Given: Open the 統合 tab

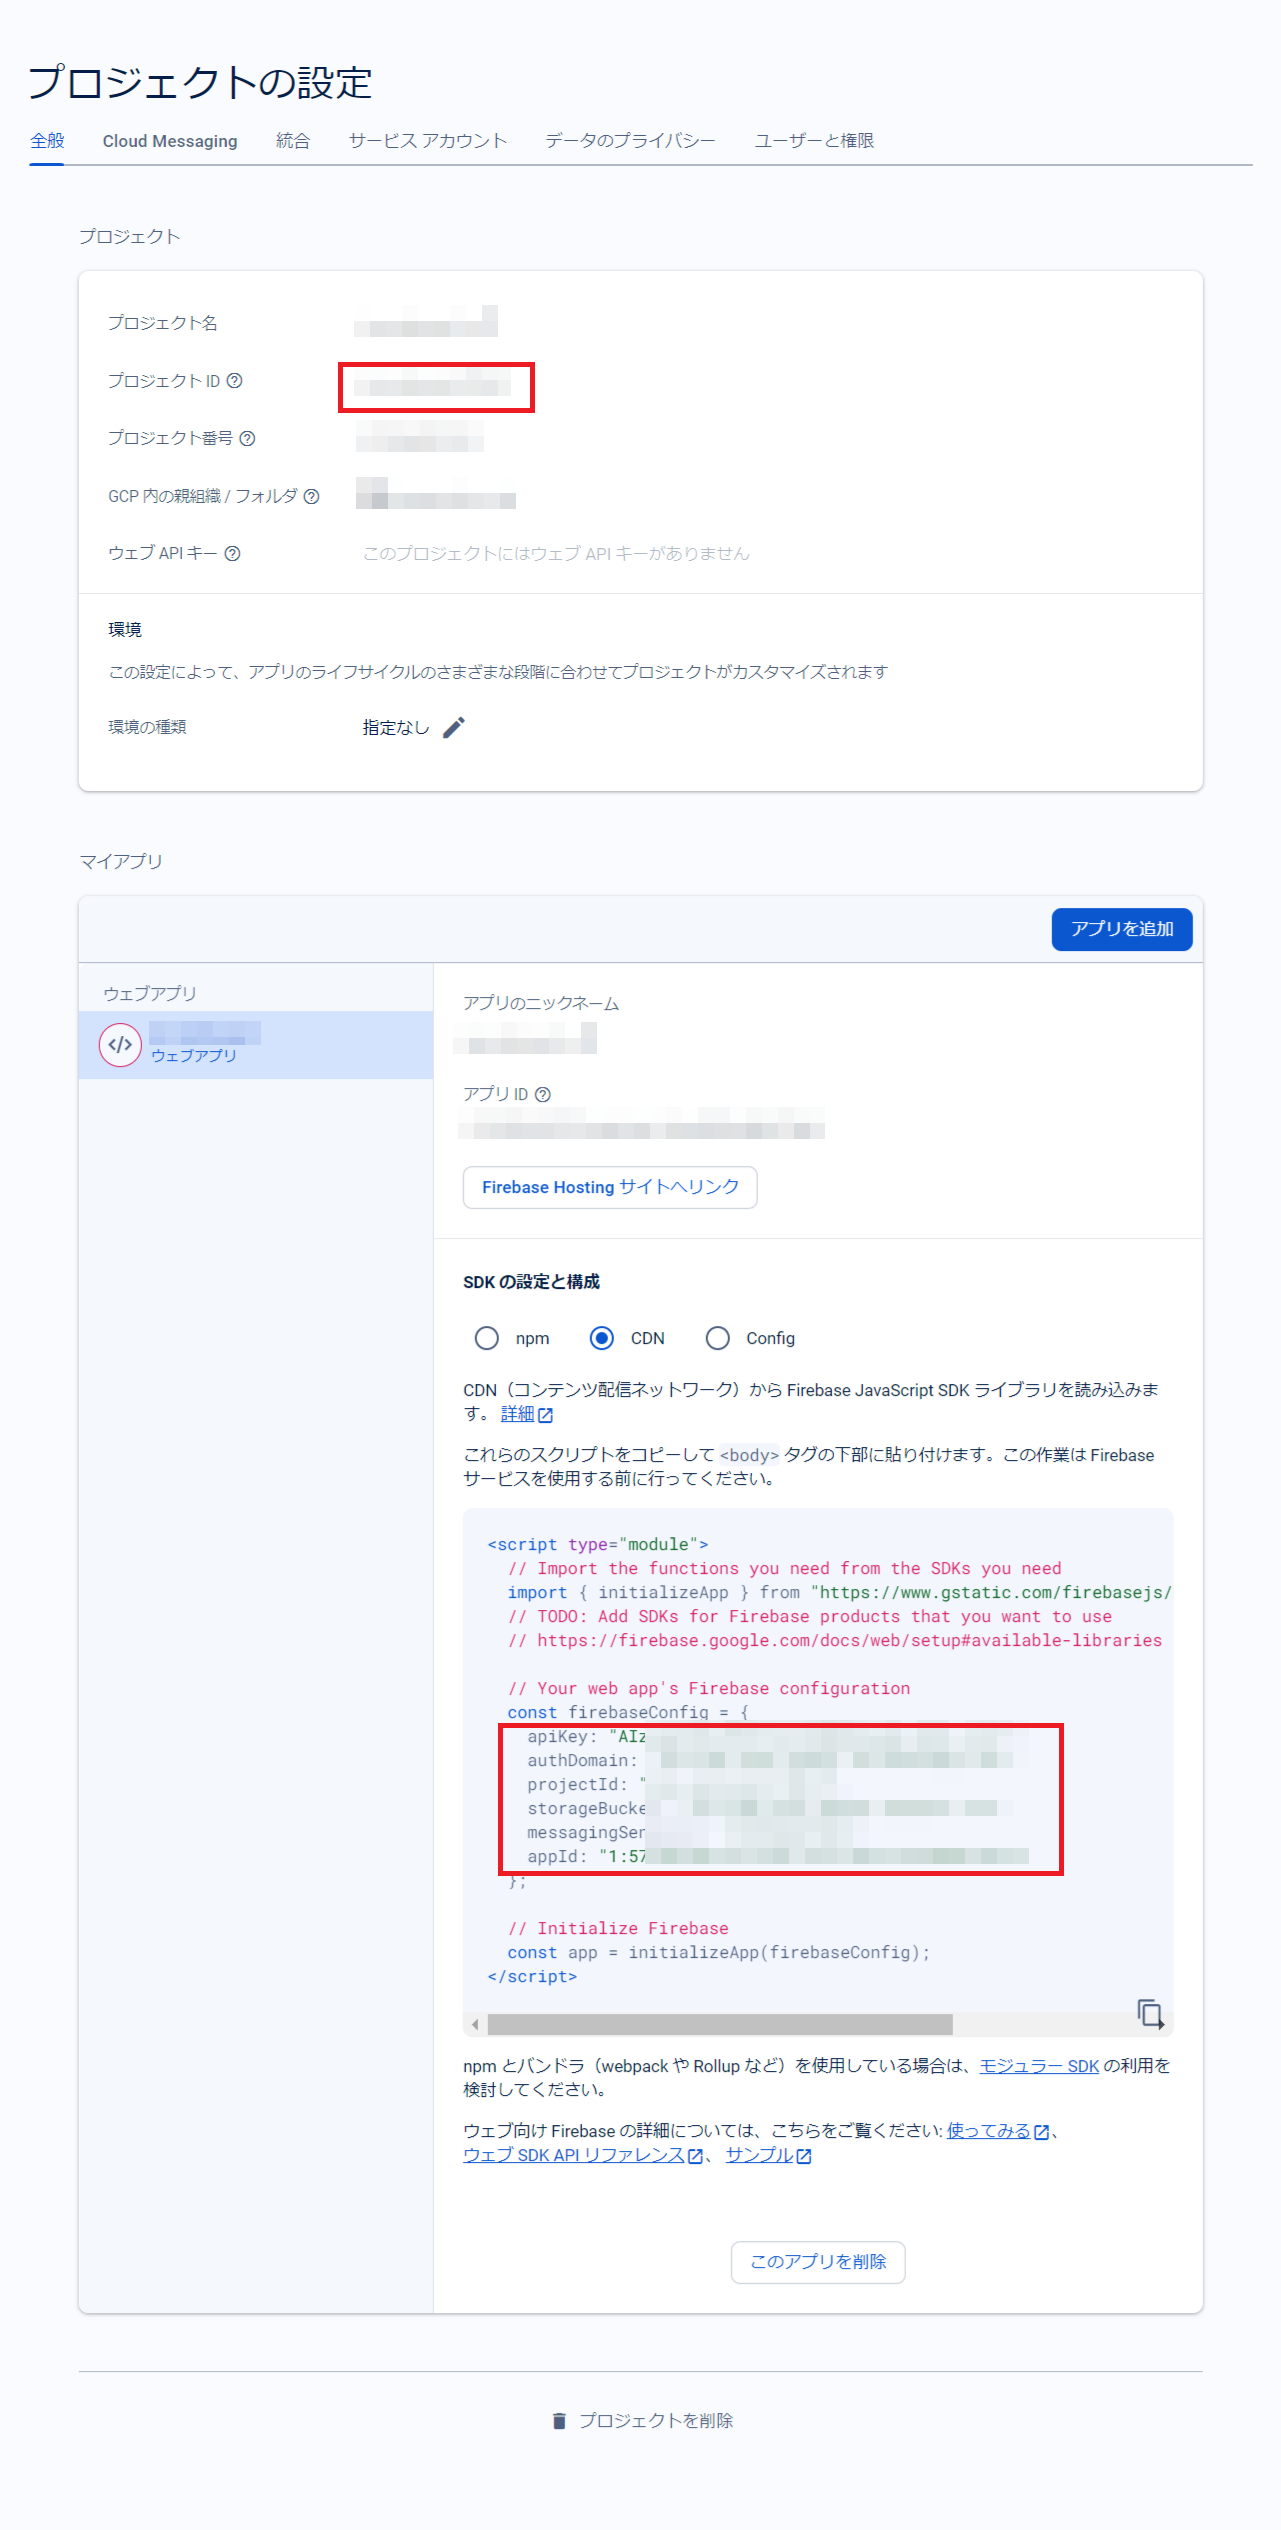Looking at the screenshot, I should (x=293, y=141).
